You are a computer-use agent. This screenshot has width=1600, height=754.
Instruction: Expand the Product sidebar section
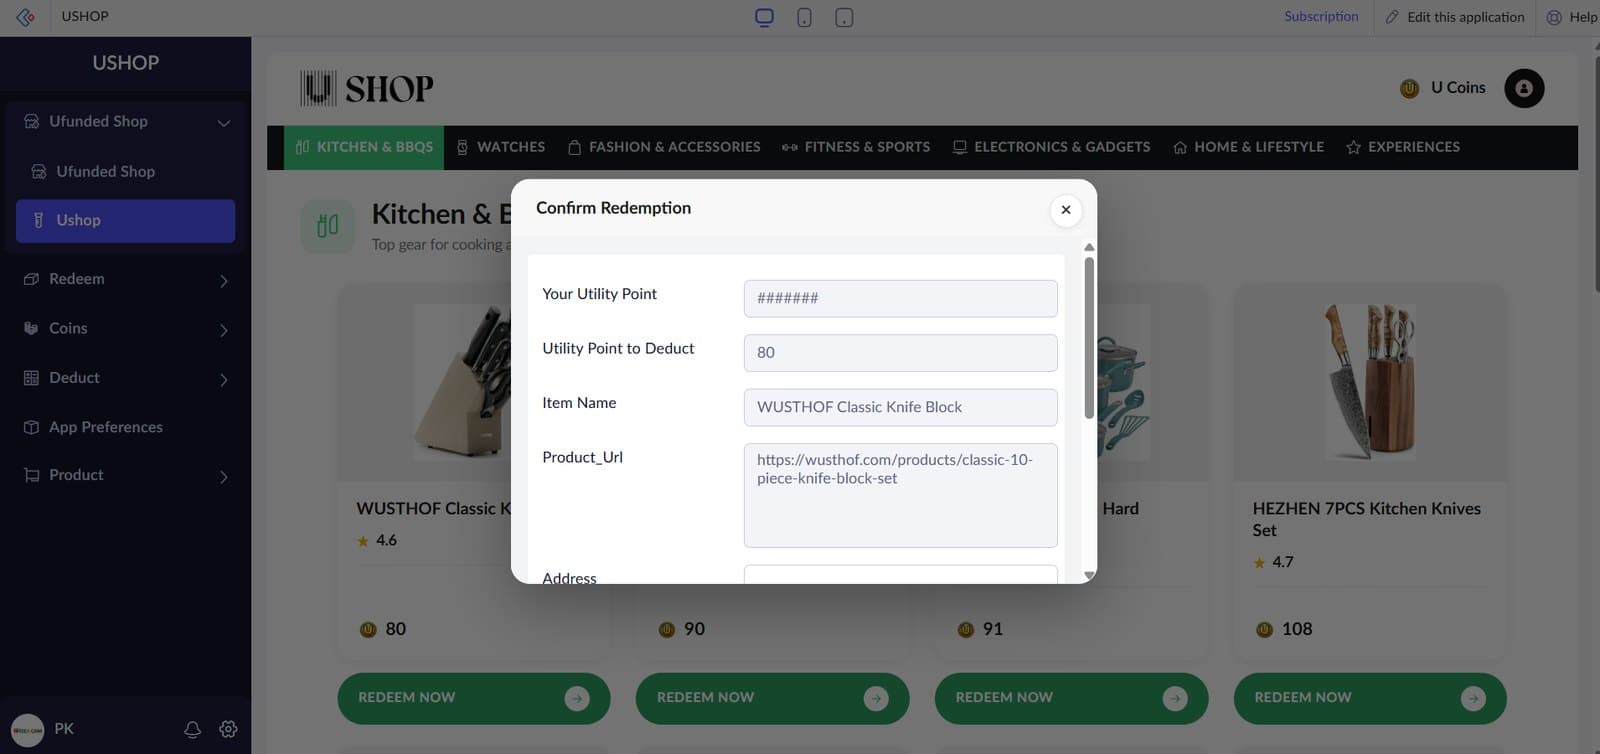(125, 475)
